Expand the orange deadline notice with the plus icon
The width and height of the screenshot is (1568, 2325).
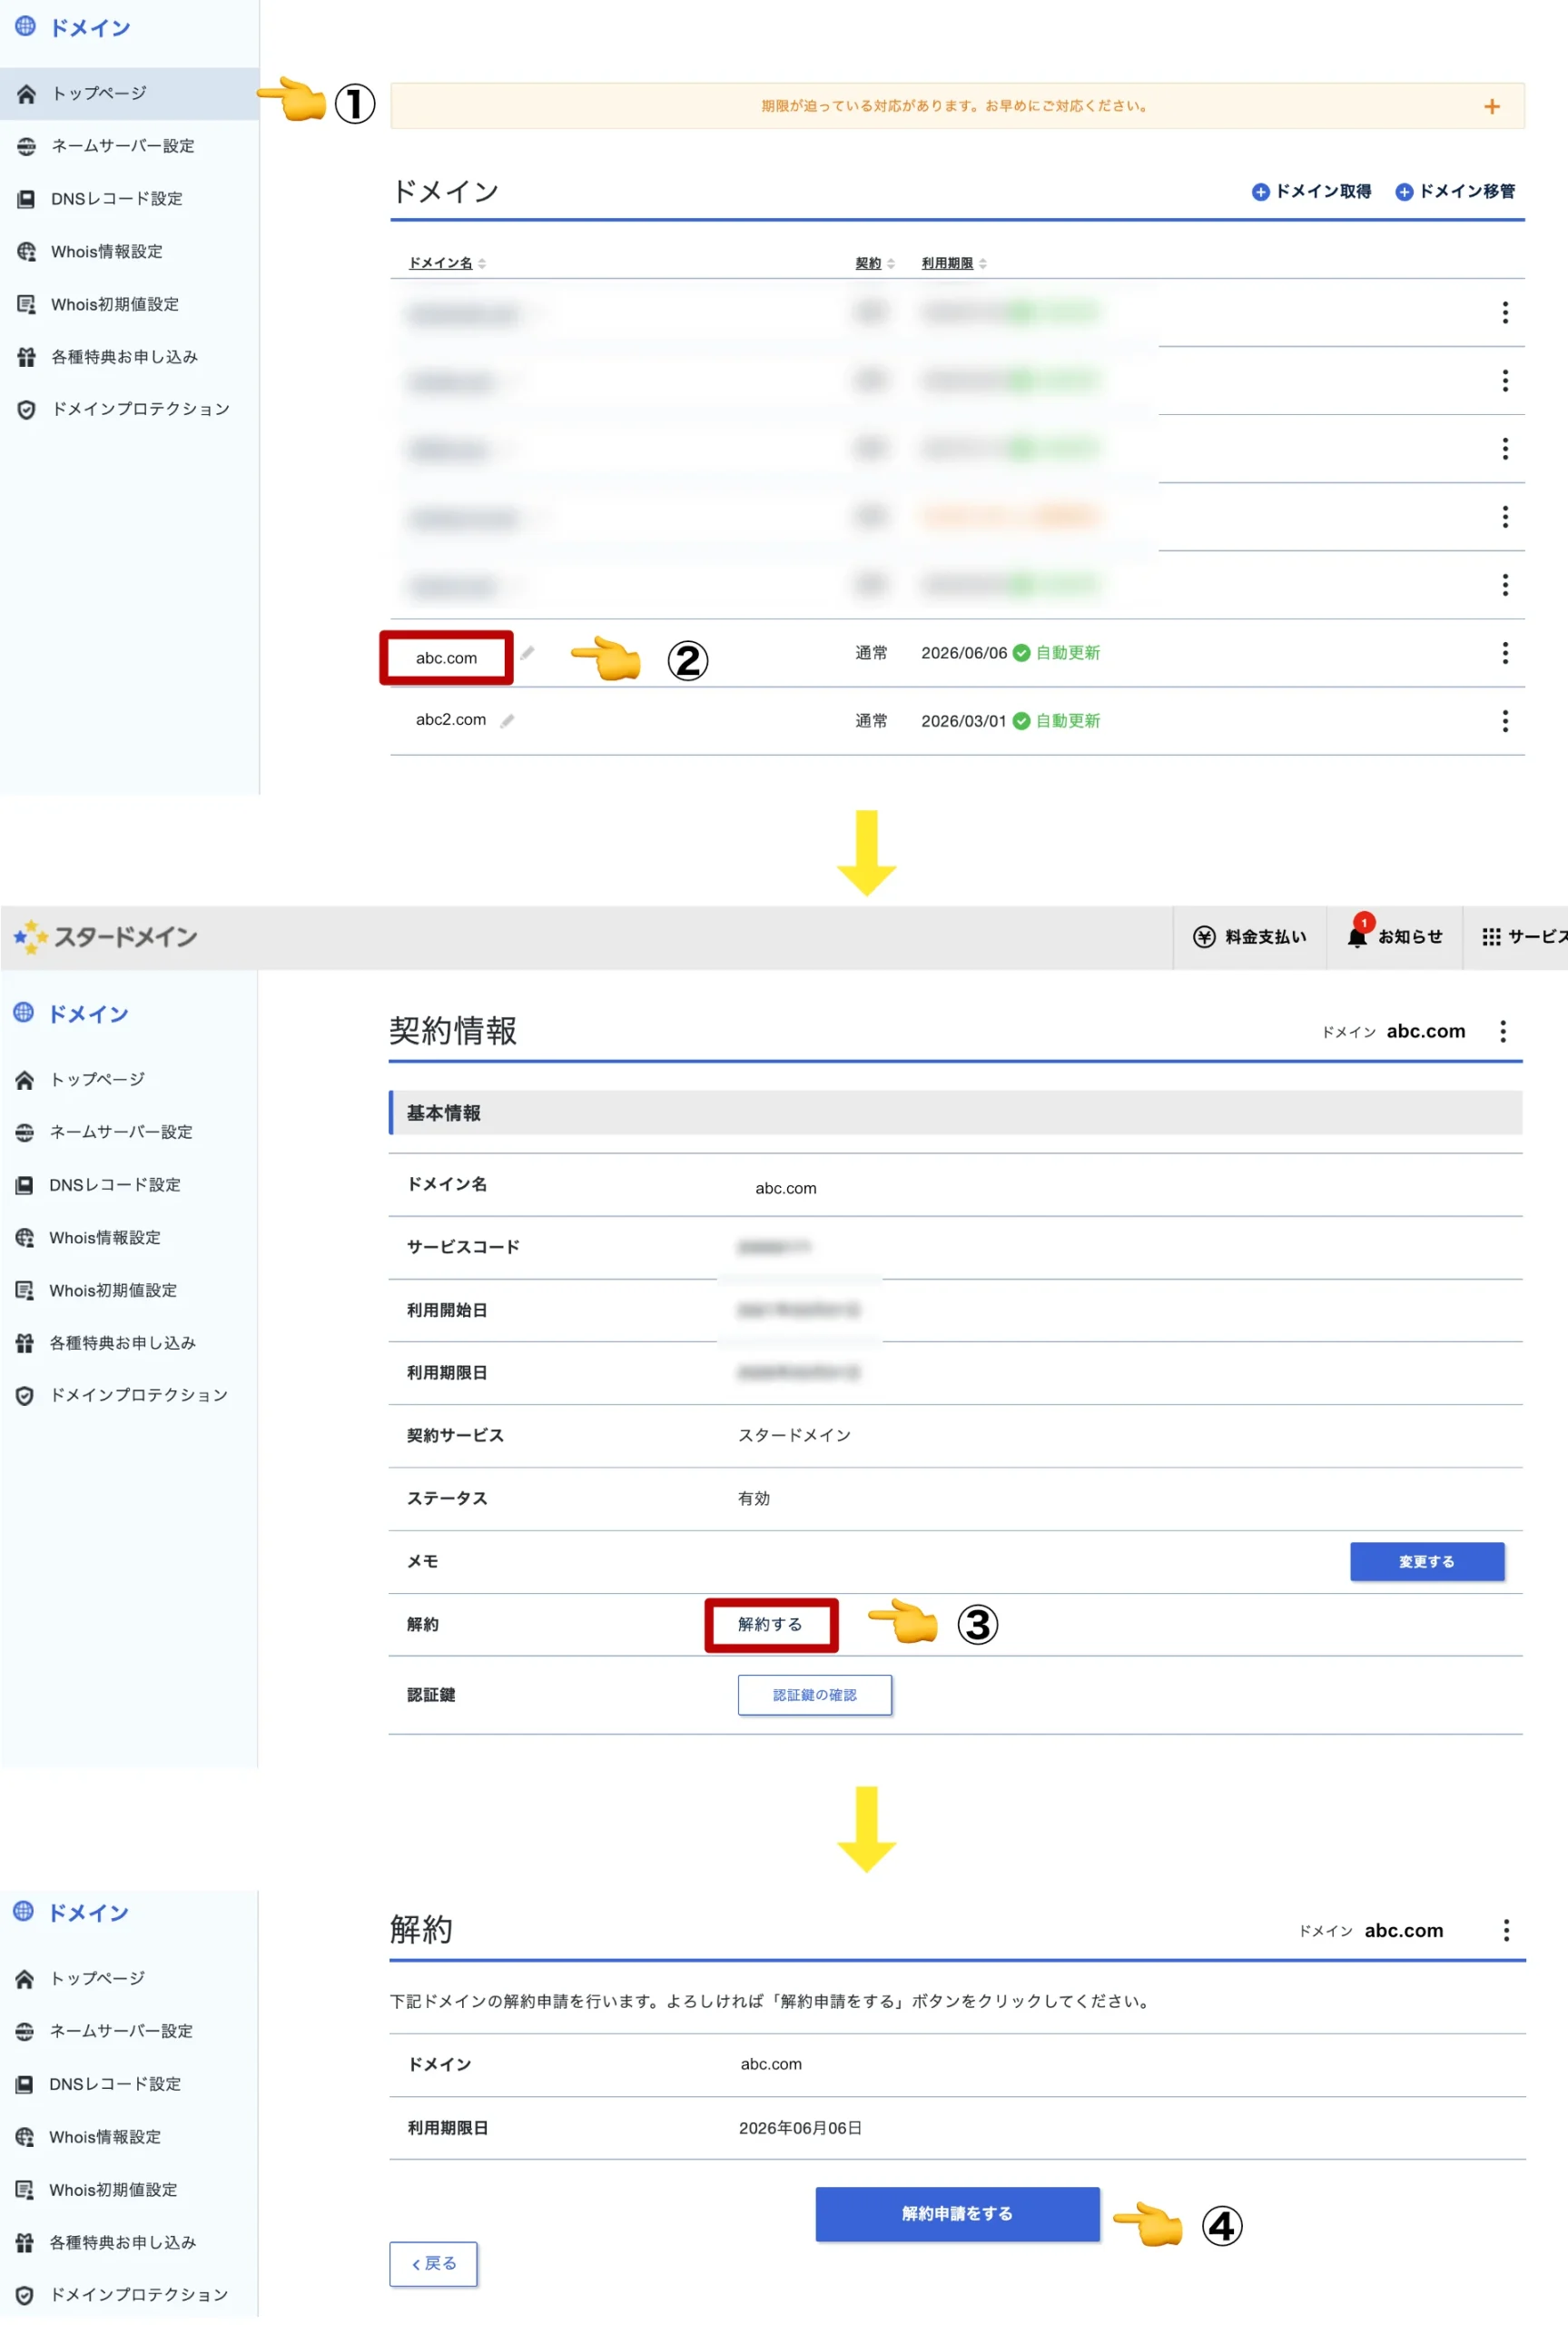(1491, 106)
